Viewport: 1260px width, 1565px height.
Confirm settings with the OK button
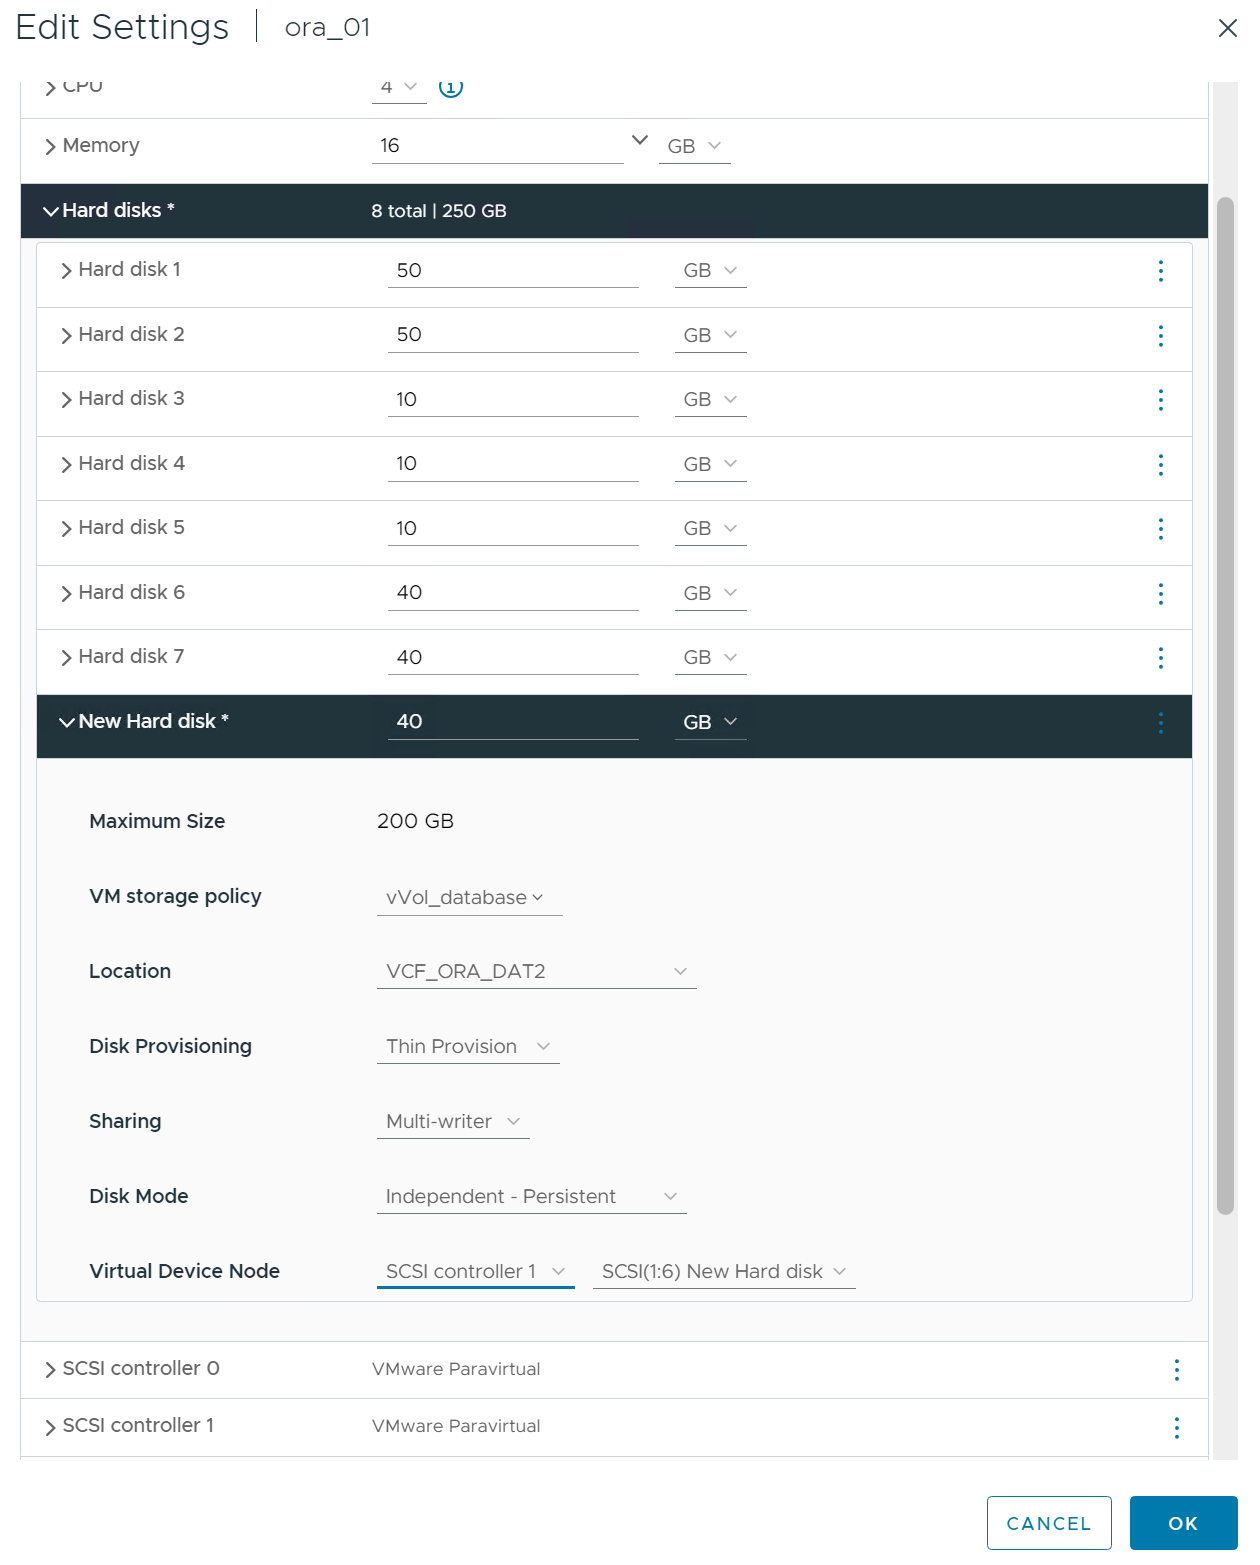[1183, 1523]
